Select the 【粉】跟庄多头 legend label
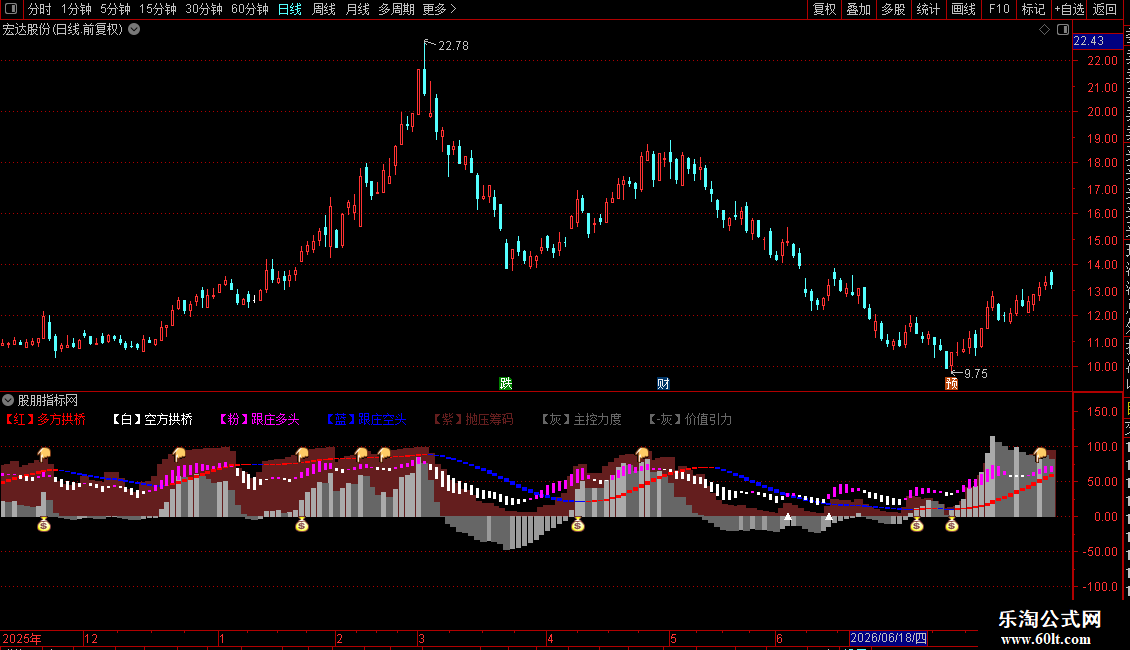This screenshot has height=650, width=1130. click(x=259, y=419)
